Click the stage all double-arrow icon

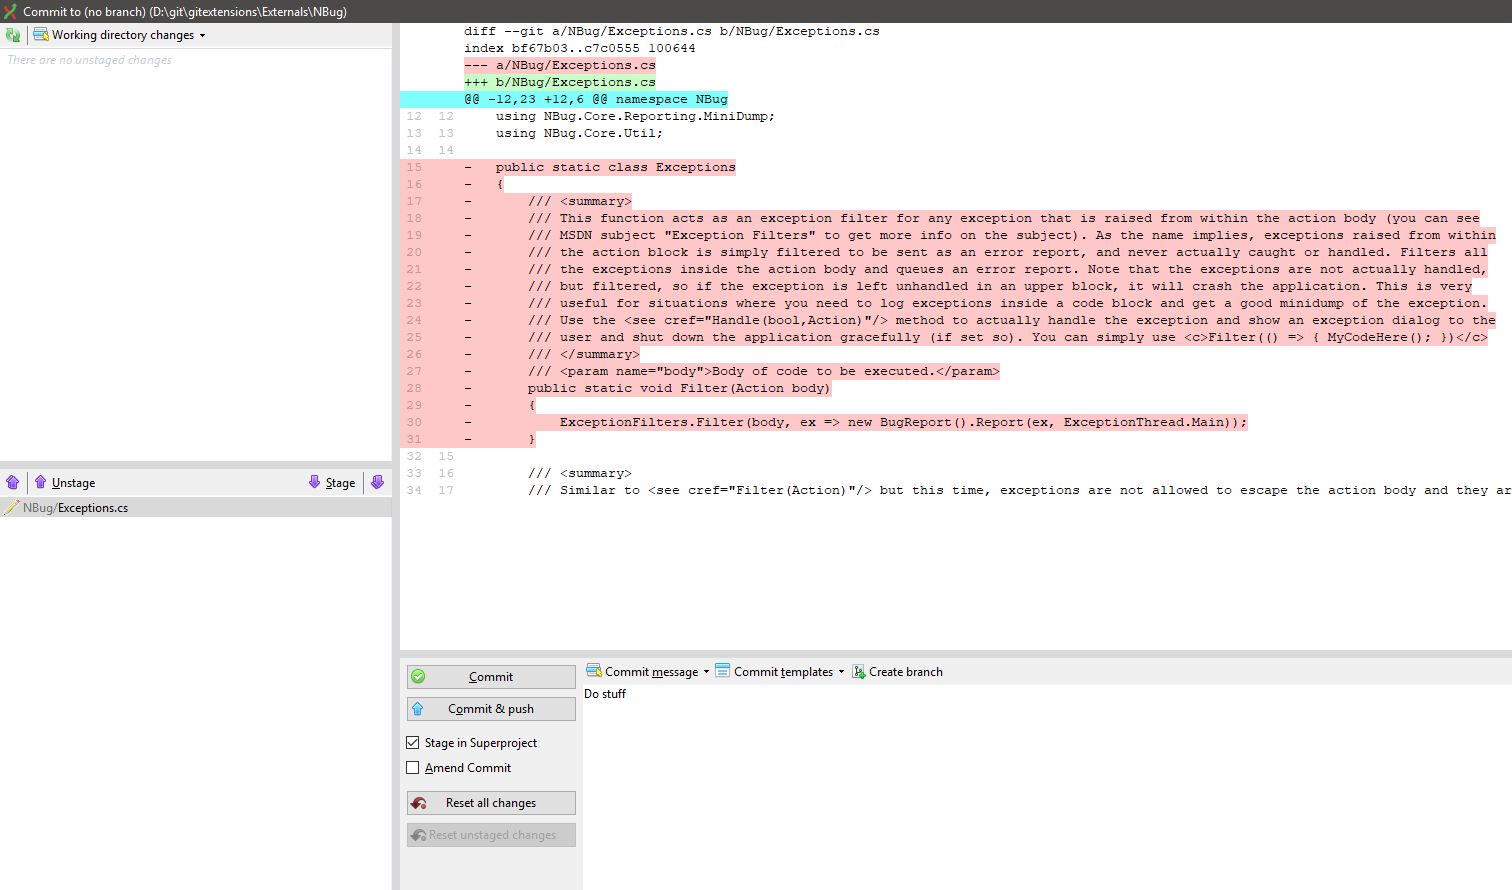(377, 482)
